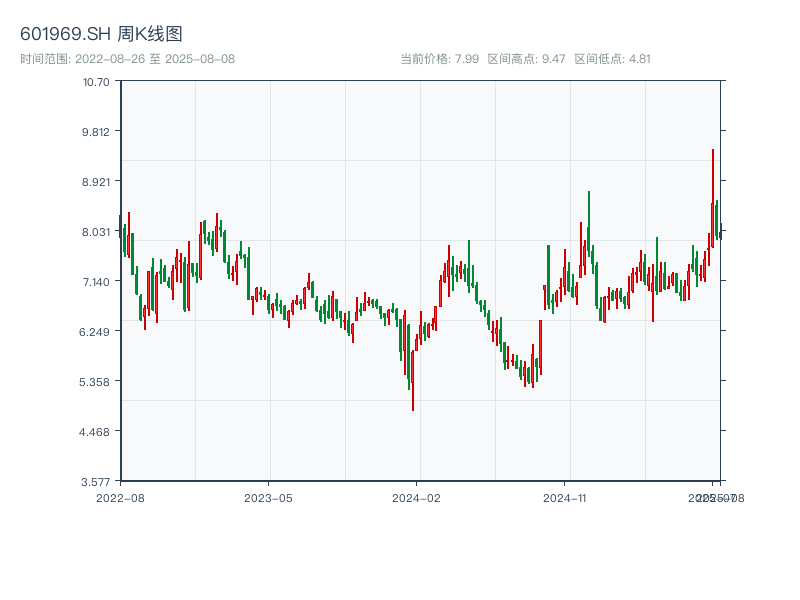
Task: Click the 5.358 y-axis label
Action: 96,382
